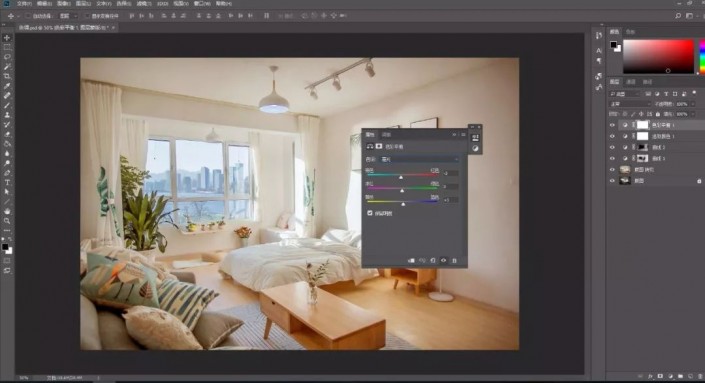The height and width of the screenshot is (383, 705).
Task: Switch to the Channels tab beside Layers
Action: 631,82
